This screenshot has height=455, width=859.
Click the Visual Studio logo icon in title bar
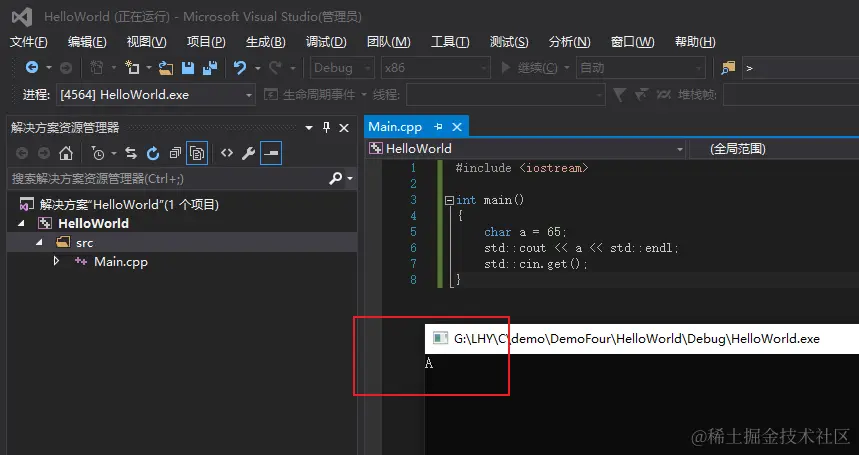pos(21,17)
